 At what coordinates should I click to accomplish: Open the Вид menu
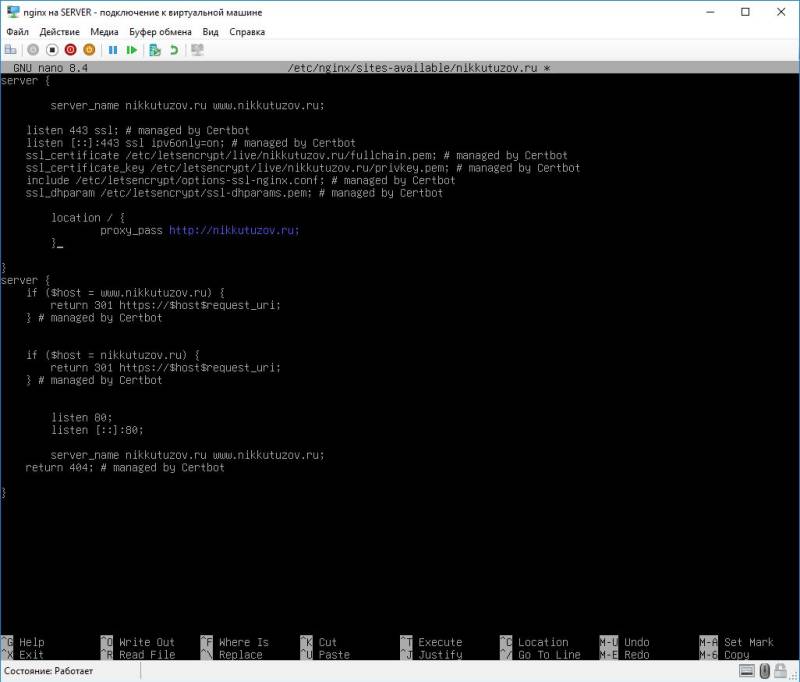(x=212, y=31)
